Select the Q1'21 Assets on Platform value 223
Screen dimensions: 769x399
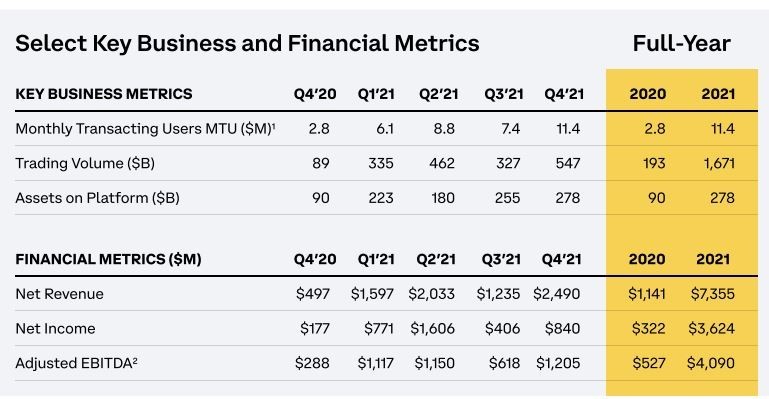pyautogui.click(x=381, y=198)
